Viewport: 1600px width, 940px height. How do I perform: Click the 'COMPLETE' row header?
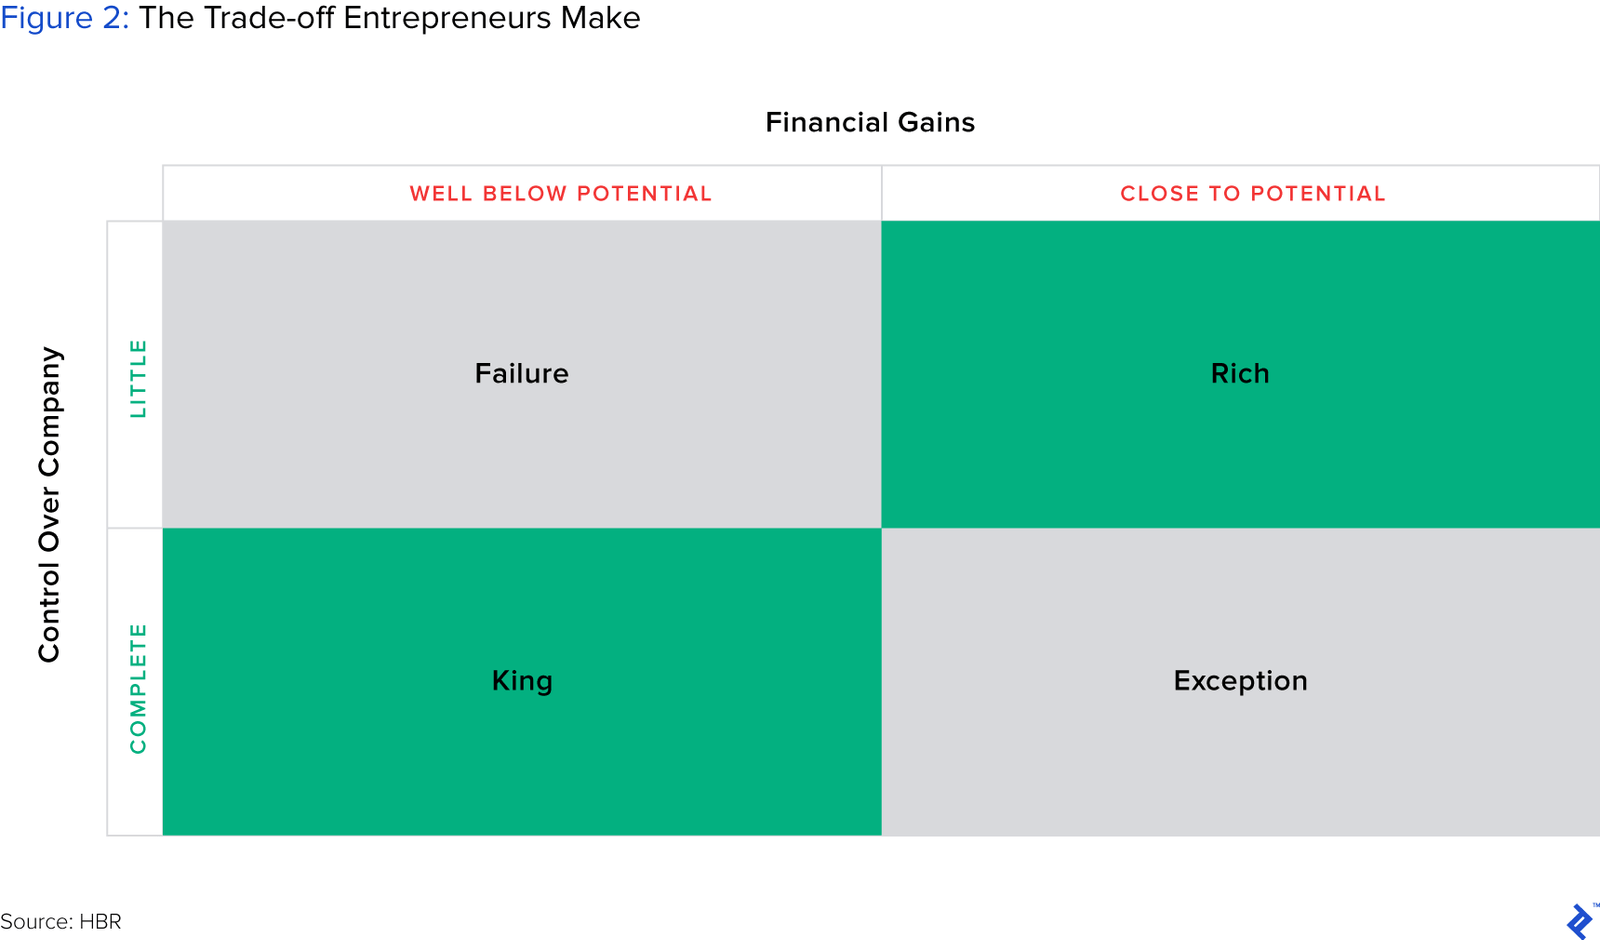point(138,688)
